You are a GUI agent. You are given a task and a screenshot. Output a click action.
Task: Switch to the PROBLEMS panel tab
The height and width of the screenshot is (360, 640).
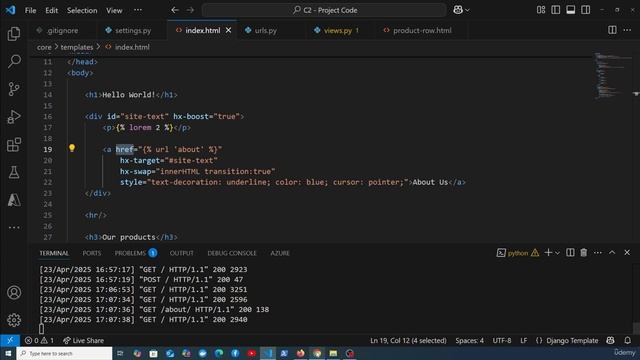pyautogui.click(x=135, y=253)
